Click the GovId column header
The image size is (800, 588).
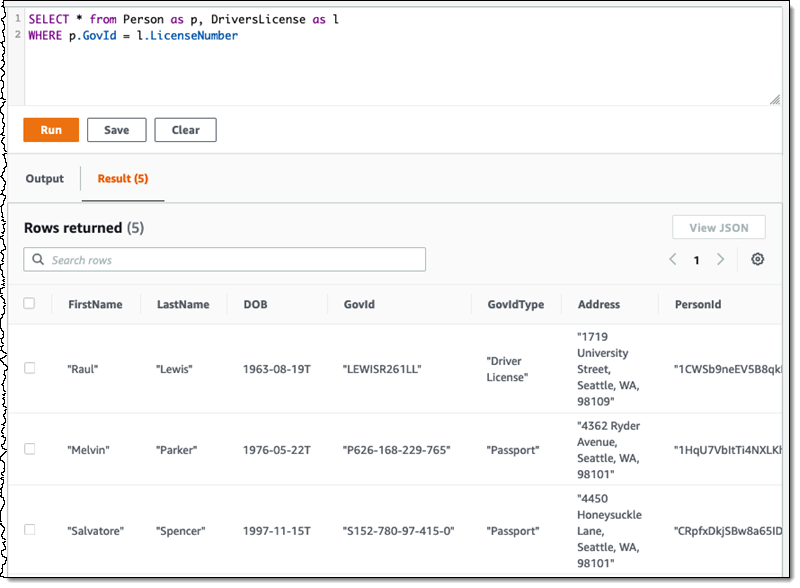358,305
